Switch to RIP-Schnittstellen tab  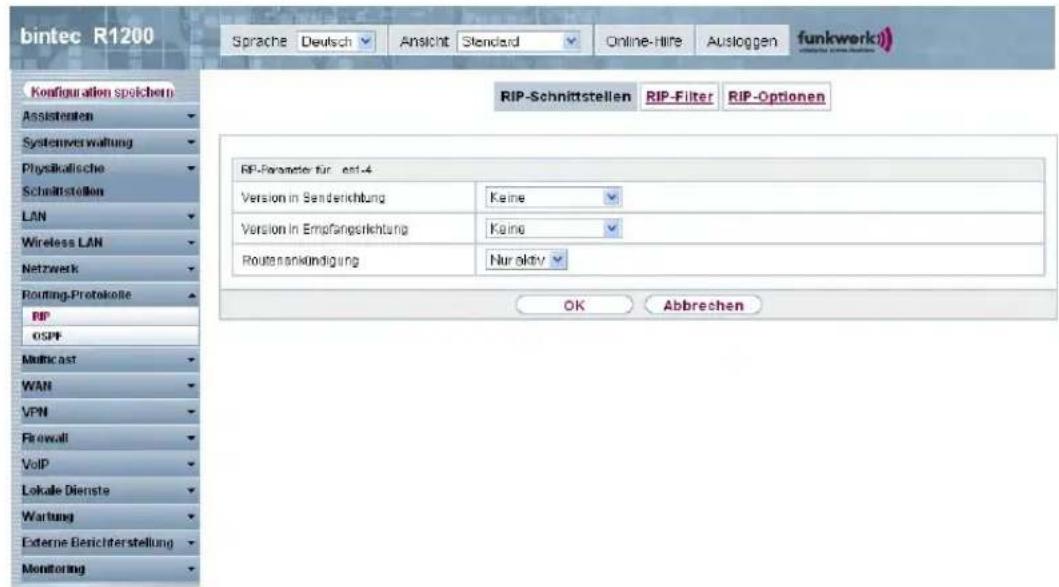tap(565, 97)
